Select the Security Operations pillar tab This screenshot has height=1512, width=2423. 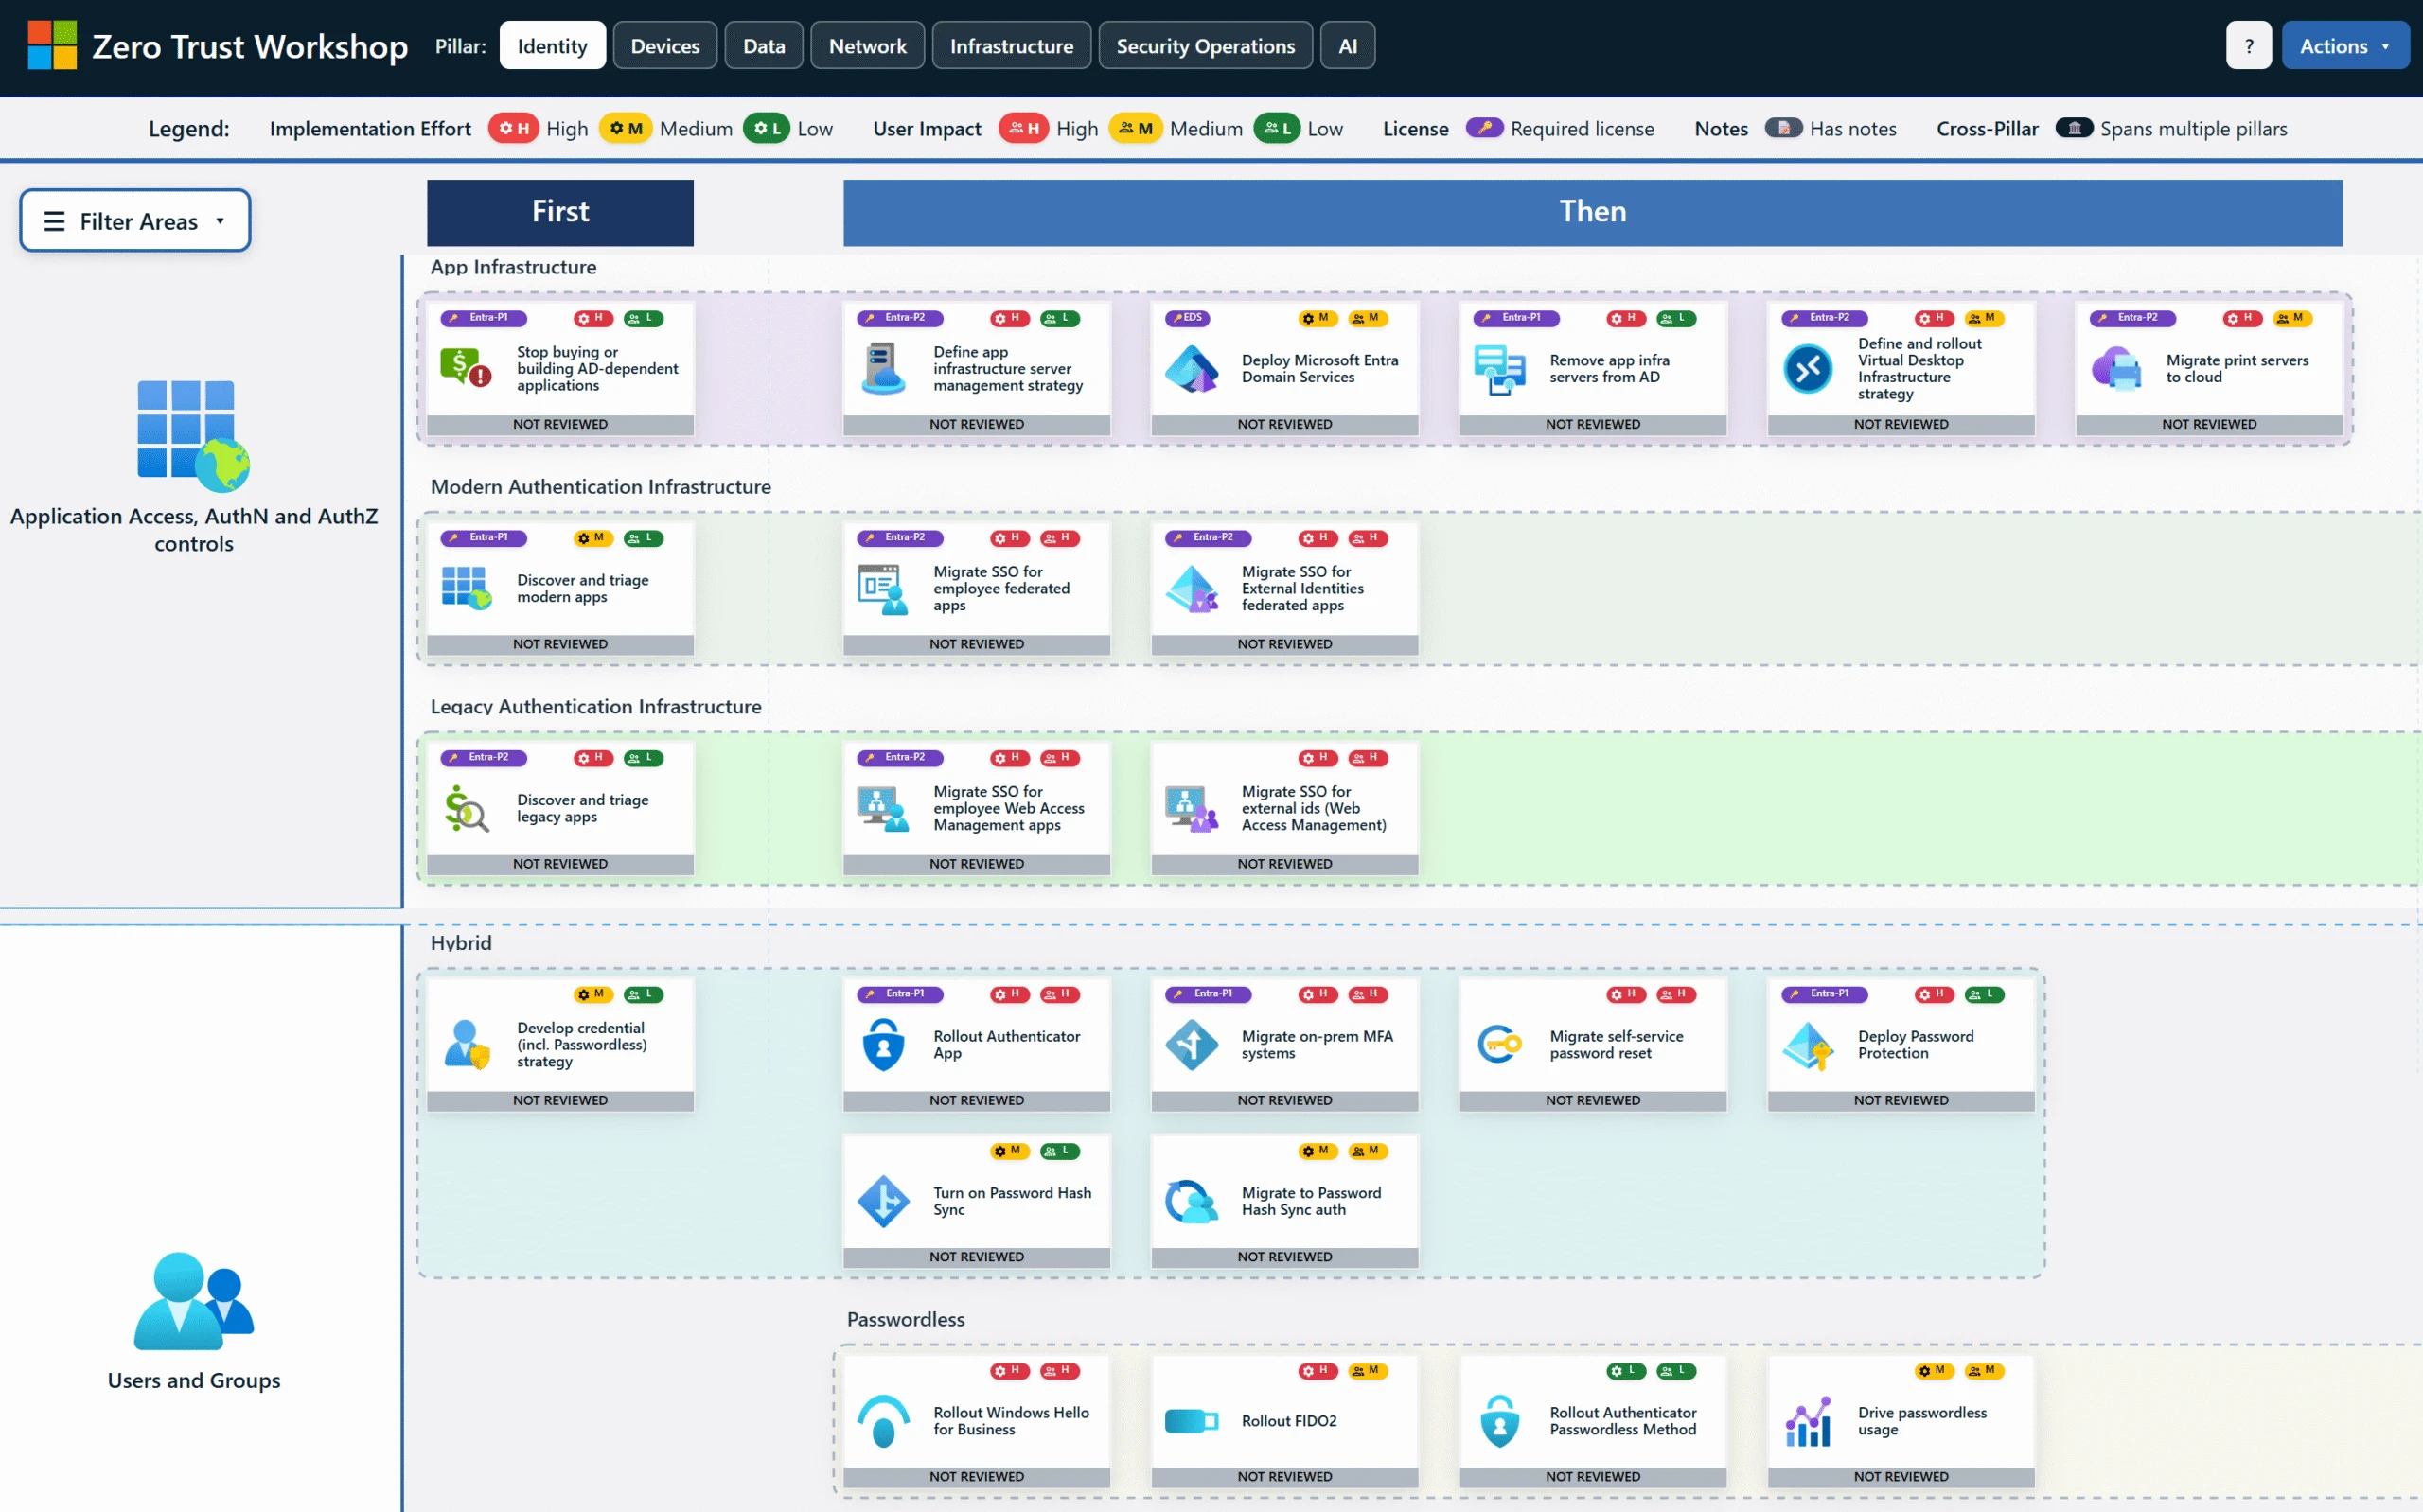tap(1205, 45)
